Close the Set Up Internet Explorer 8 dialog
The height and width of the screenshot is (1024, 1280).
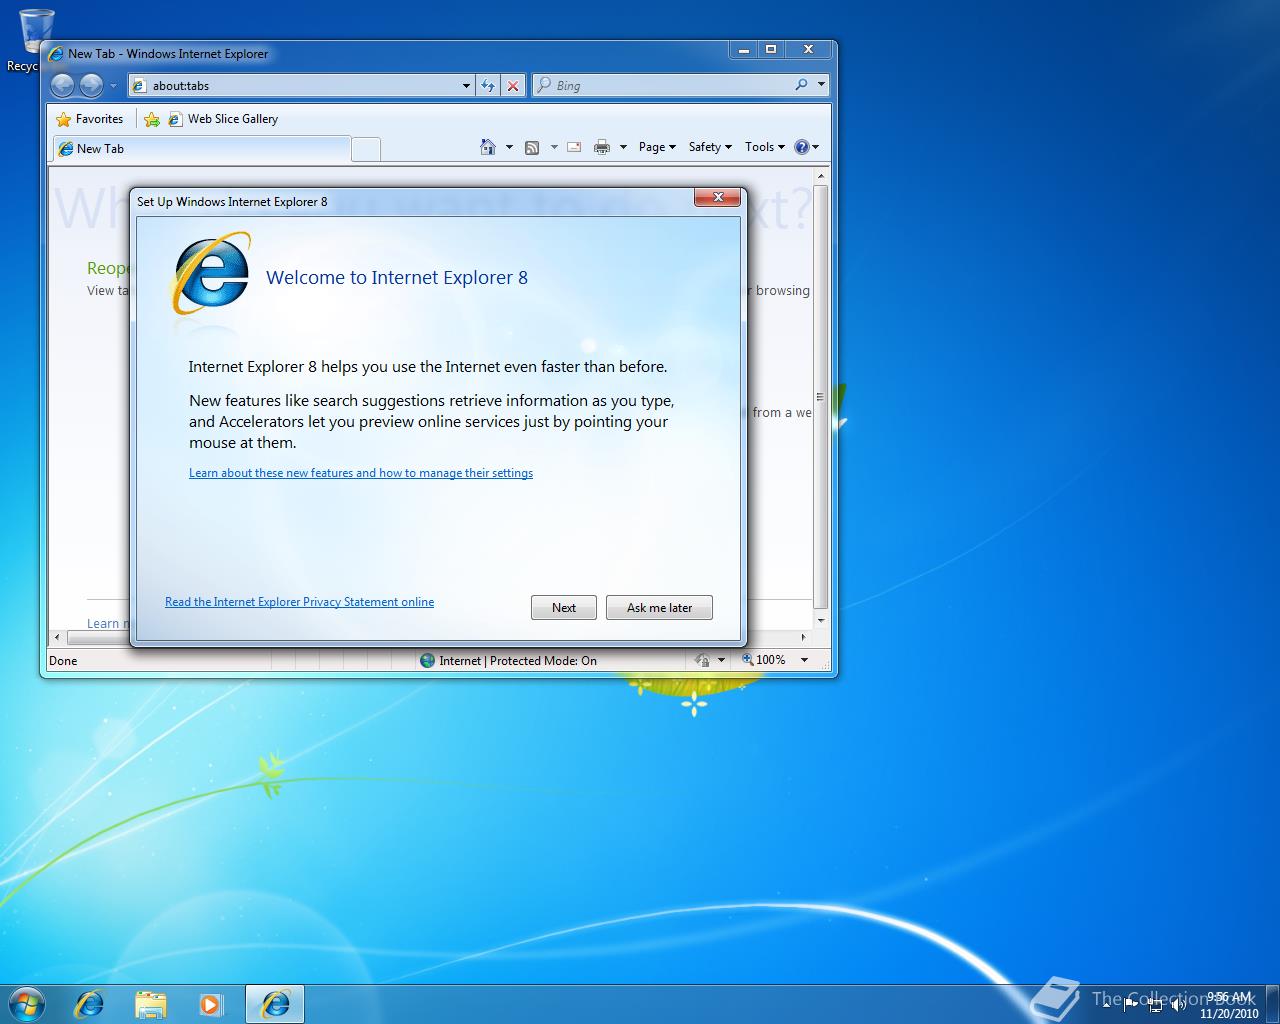[718, 198]
